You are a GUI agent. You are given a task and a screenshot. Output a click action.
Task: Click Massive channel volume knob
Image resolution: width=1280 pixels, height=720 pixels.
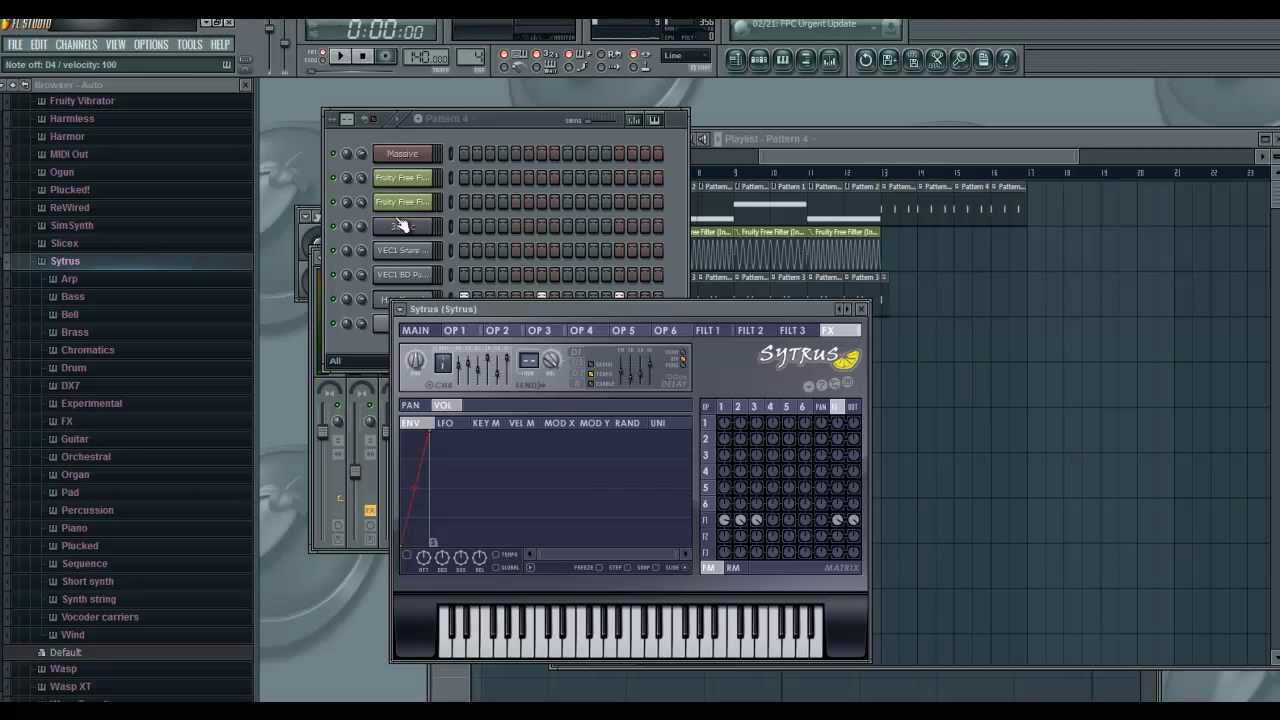pyautogui.click(x=361, y=154)
